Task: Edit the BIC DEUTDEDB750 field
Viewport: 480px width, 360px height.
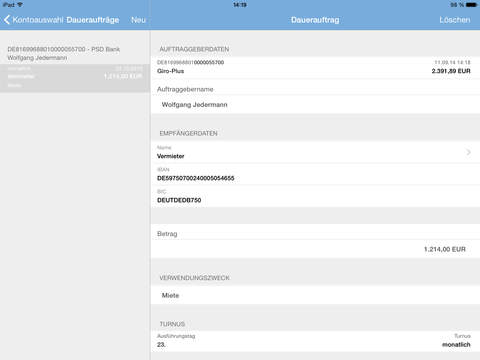Action: (x=315, y=196)
